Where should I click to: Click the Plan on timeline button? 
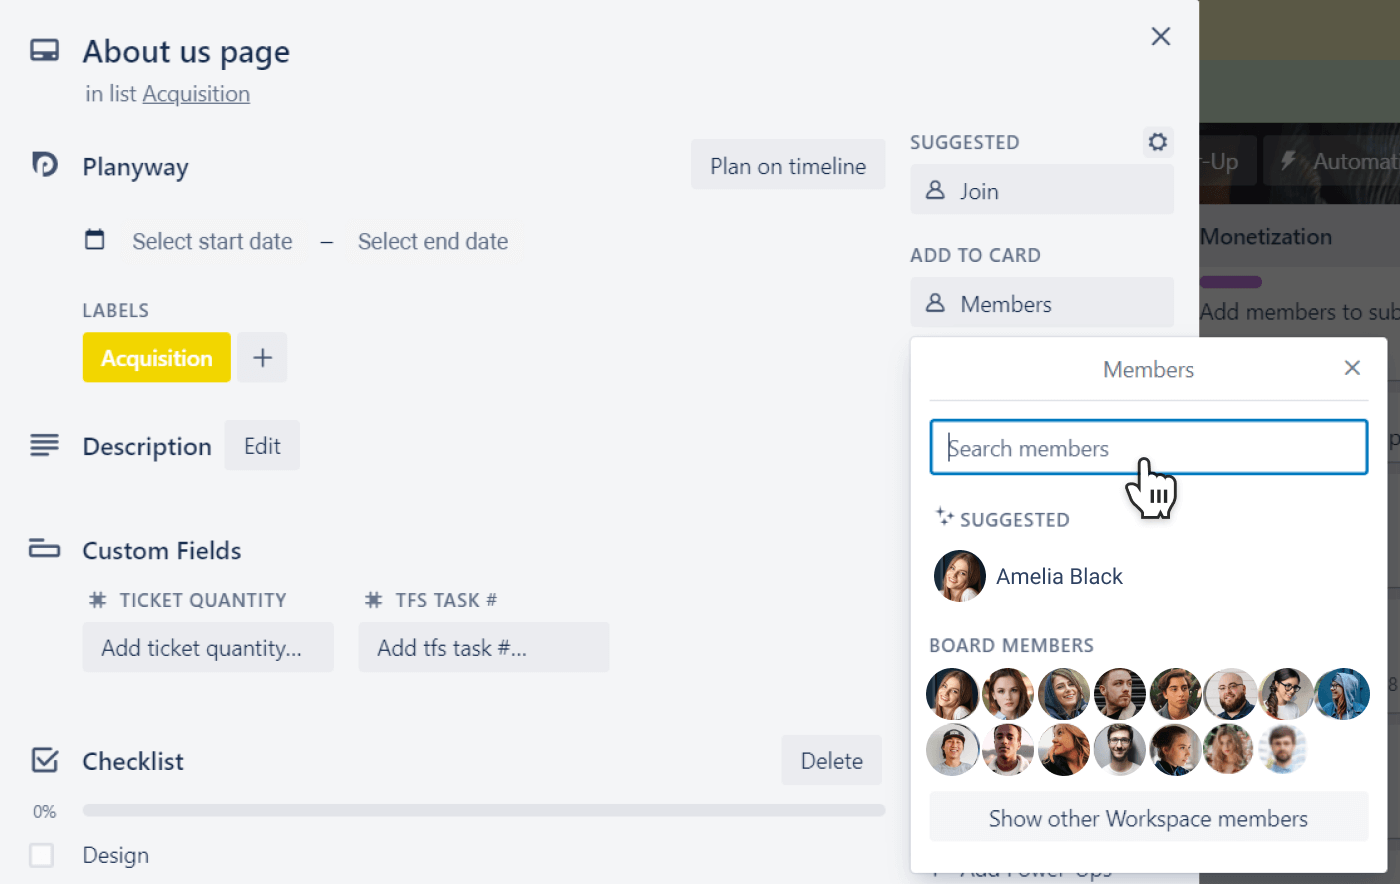click(788, 165)
